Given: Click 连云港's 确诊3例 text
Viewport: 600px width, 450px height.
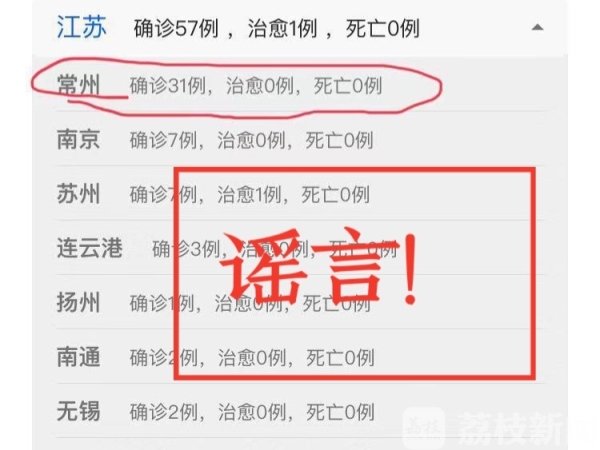Looking at the screenshot, I should click(x=186, y=249).
